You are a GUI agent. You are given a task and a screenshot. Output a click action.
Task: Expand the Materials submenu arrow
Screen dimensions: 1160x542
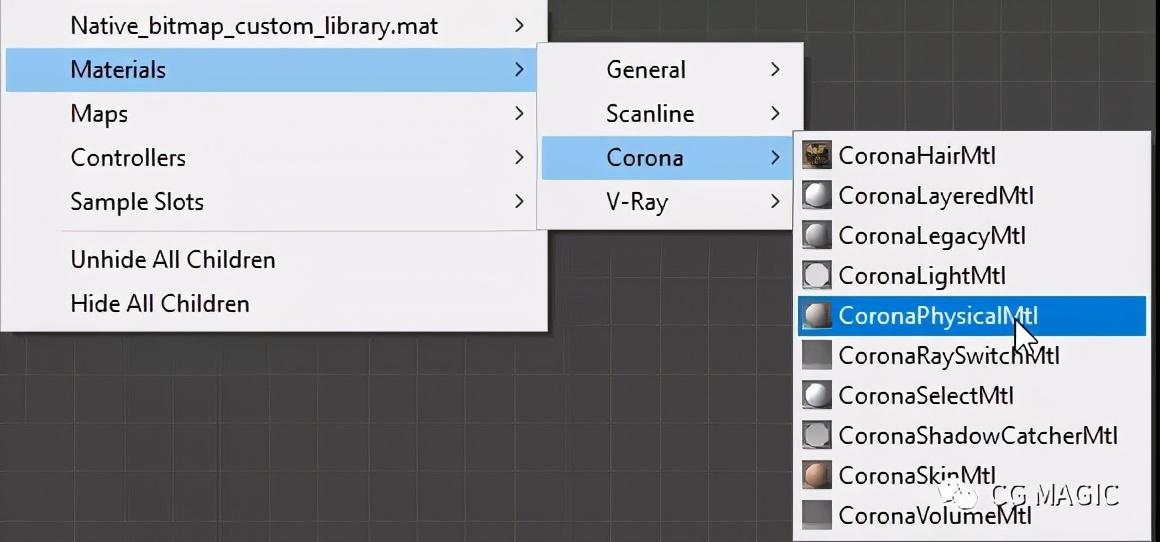(519, 70)
